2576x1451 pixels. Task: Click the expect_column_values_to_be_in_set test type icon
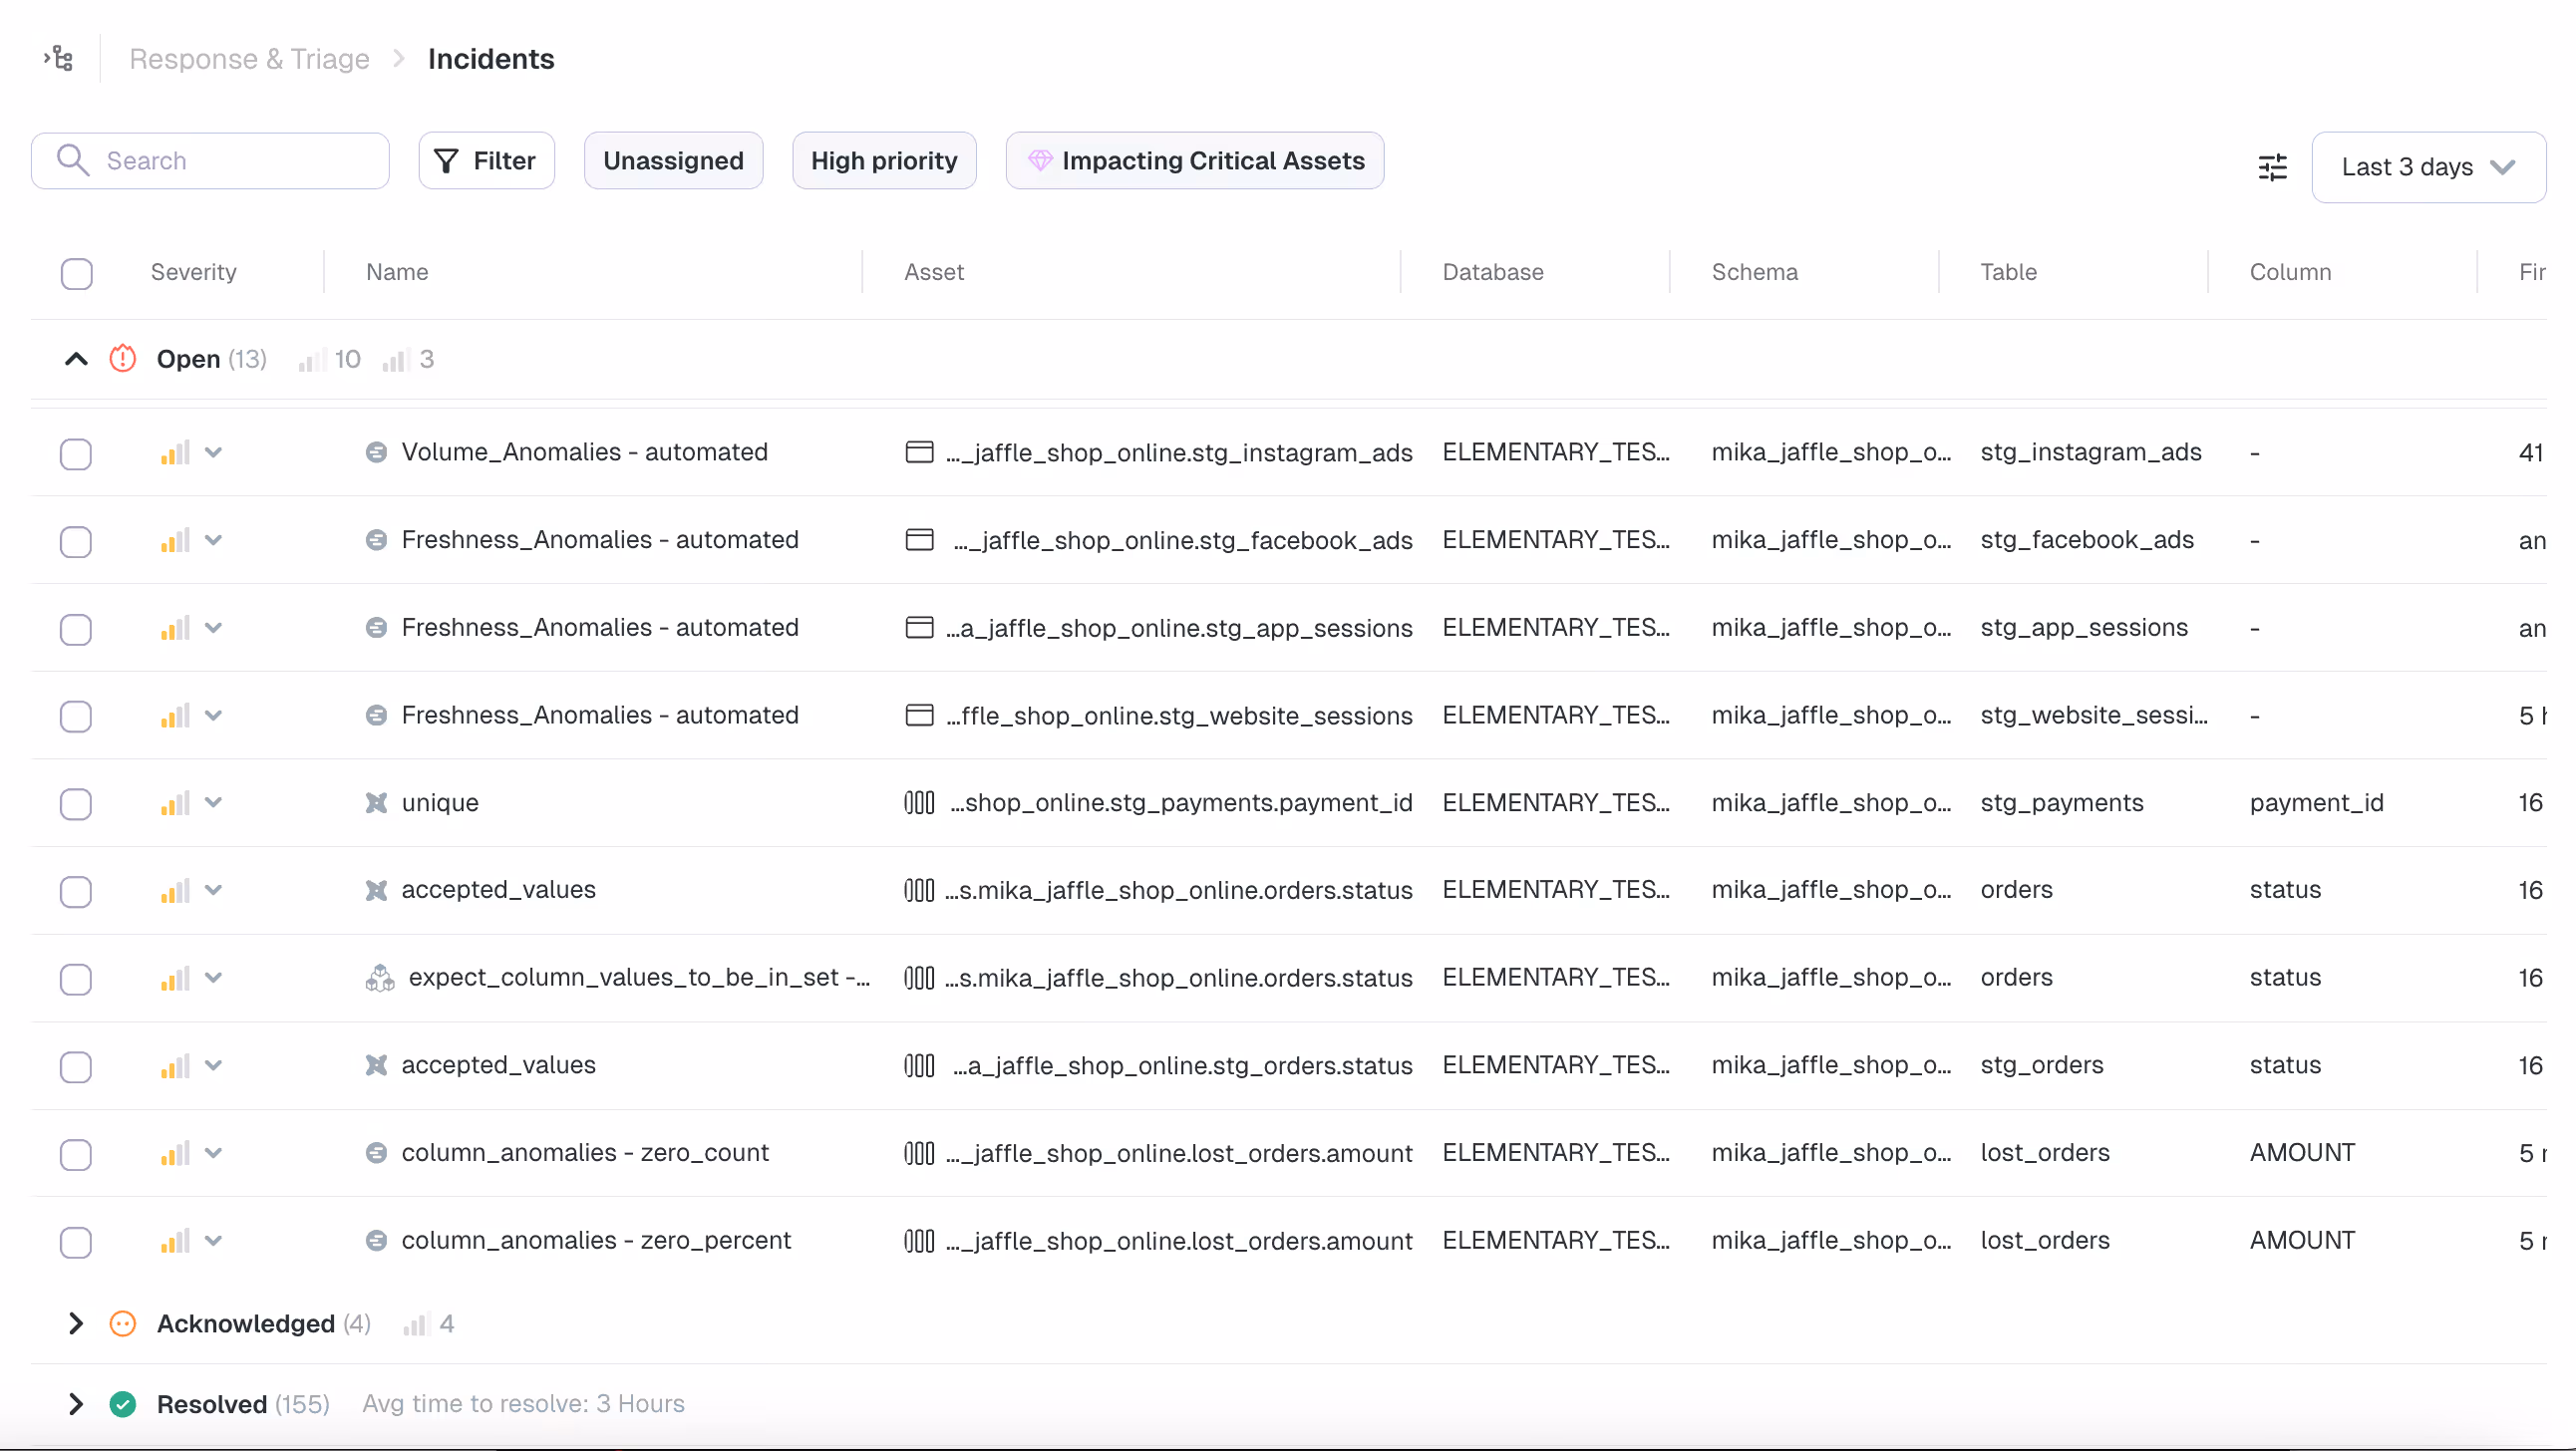point(380,978)
